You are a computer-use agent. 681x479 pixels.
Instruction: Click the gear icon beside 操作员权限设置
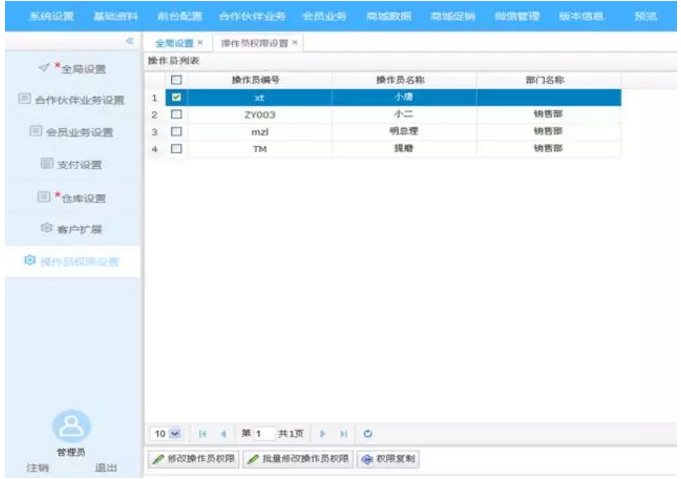coord(30,260)
